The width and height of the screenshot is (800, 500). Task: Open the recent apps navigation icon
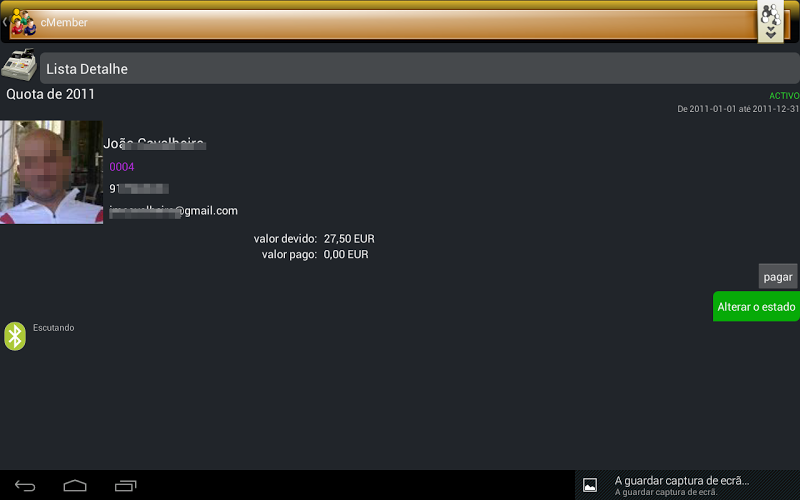click(126, 486)
